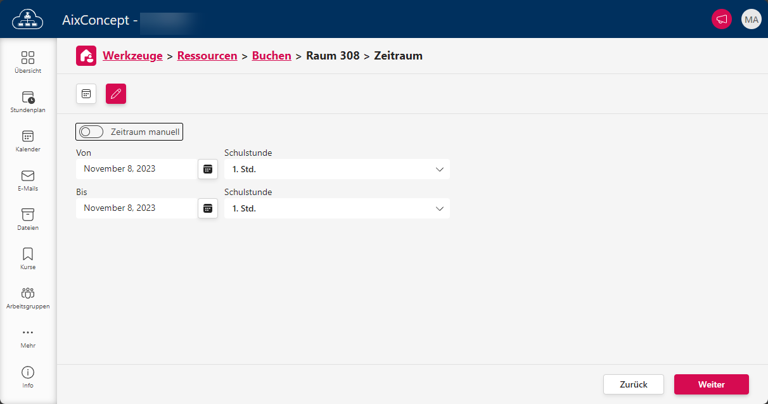The width and height of the screenshot is (768, 404).
Task: Follow the Ressourcen breadcrumb link
Action: 207,56
